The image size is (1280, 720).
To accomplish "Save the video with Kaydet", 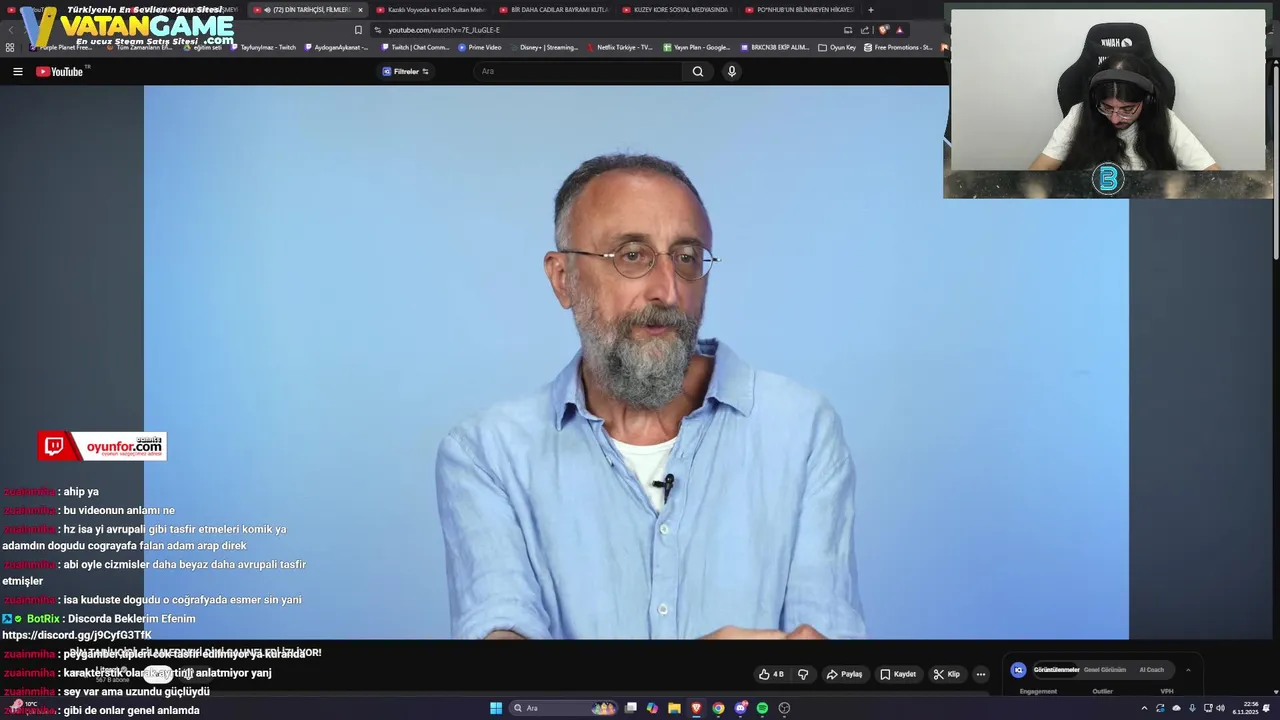I will (897, 674).
